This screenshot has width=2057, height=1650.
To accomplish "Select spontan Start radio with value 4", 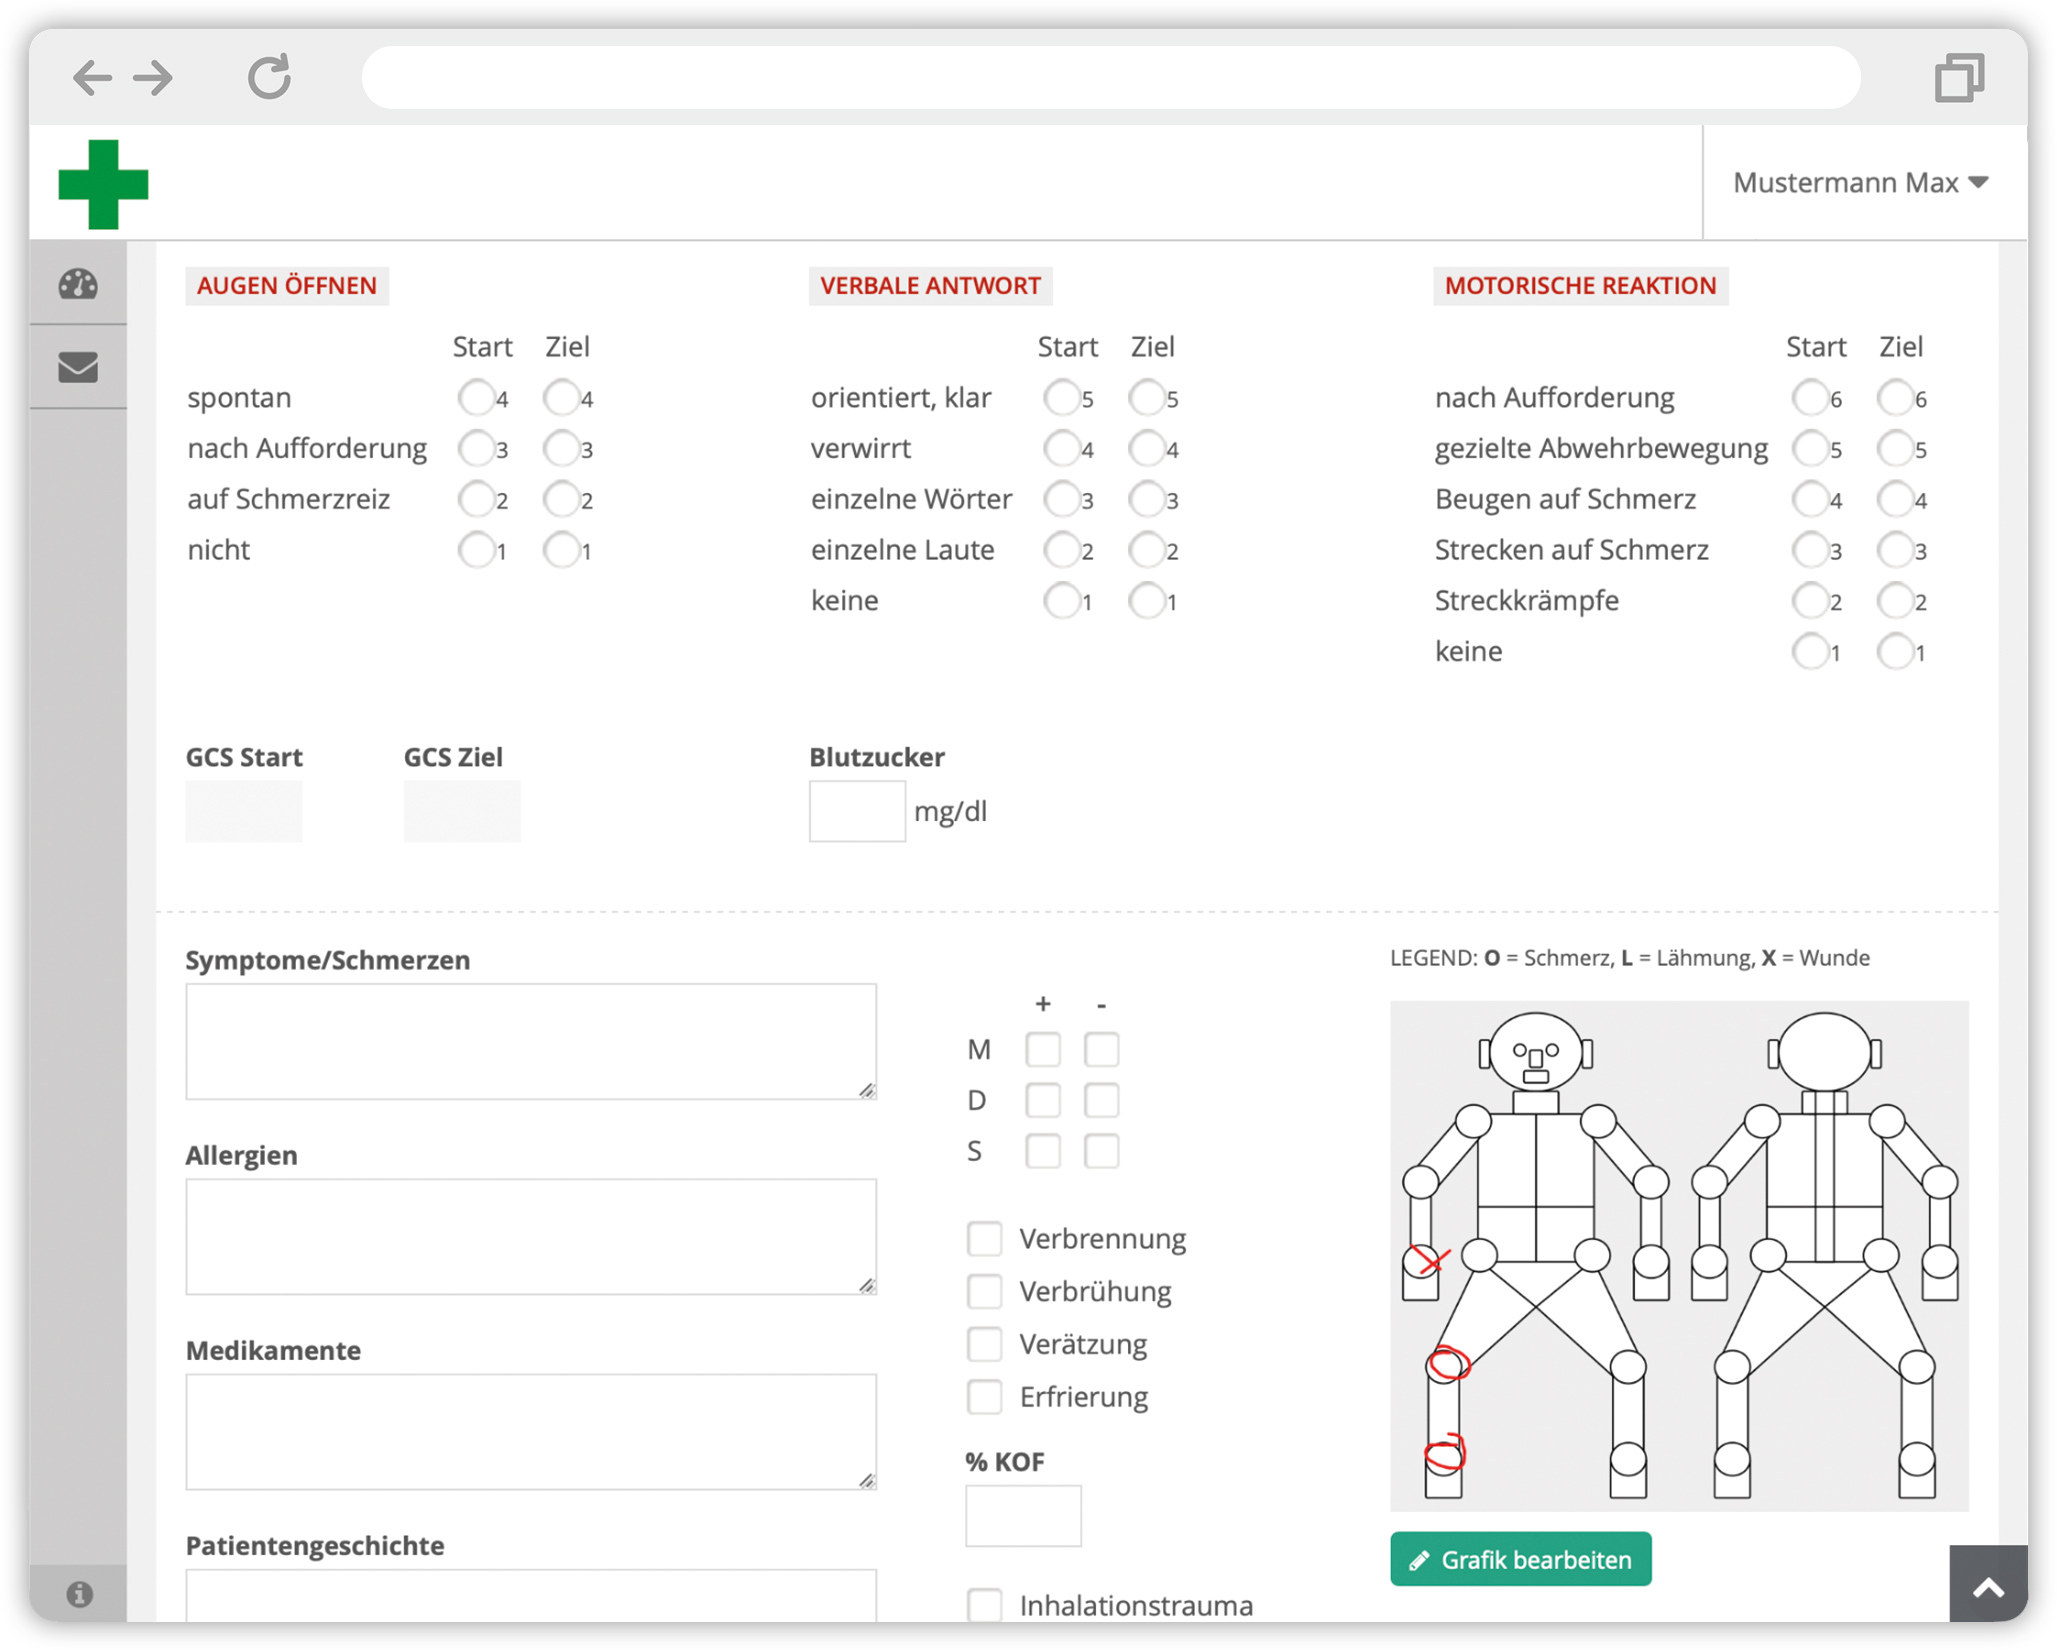I will 476,397.
